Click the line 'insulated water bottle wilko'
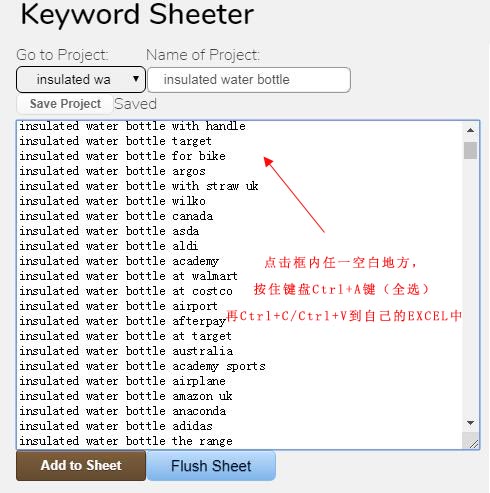The image size is (490, 493). click(112, 201)
